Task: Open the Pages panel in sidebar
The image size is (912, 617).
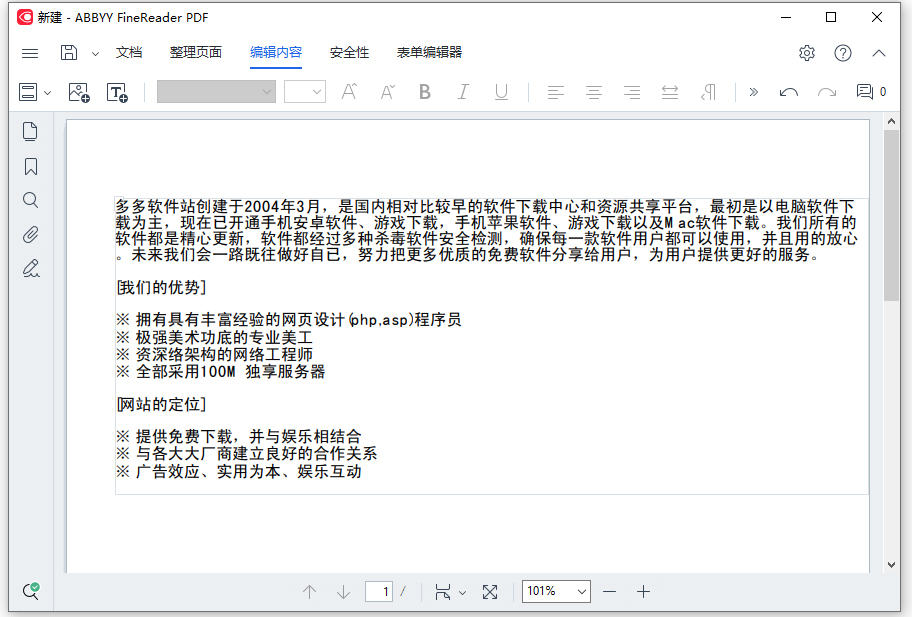Action: point(30,131)
